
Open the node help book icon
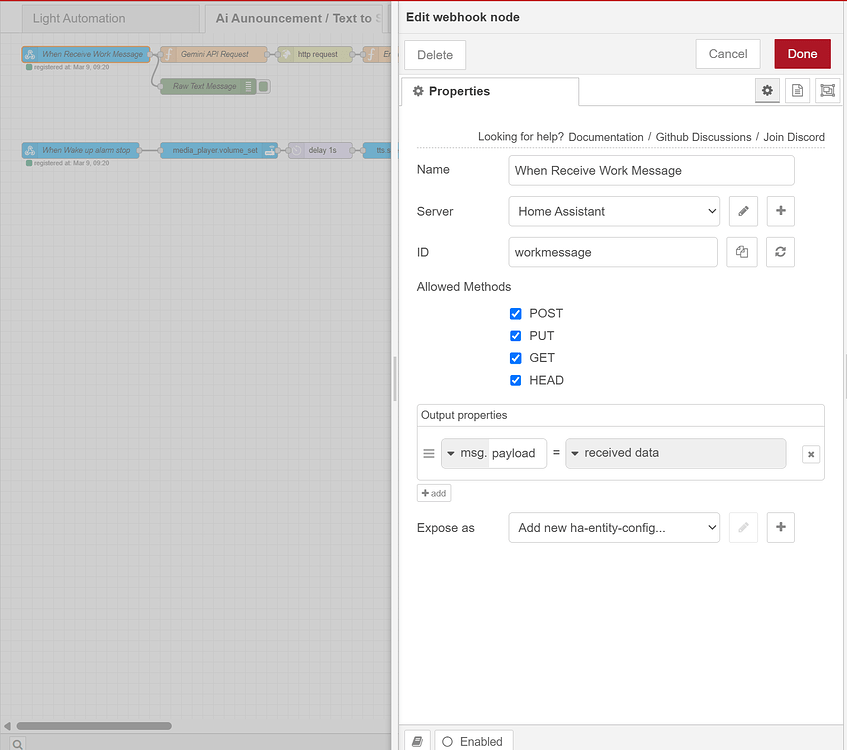pos(418,741)
